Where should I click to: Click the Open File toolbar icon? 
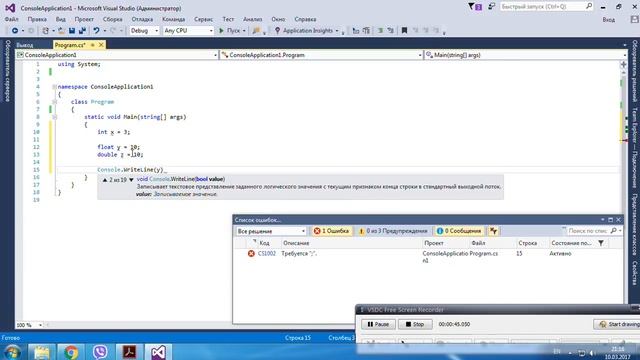[x=61, y=31]
